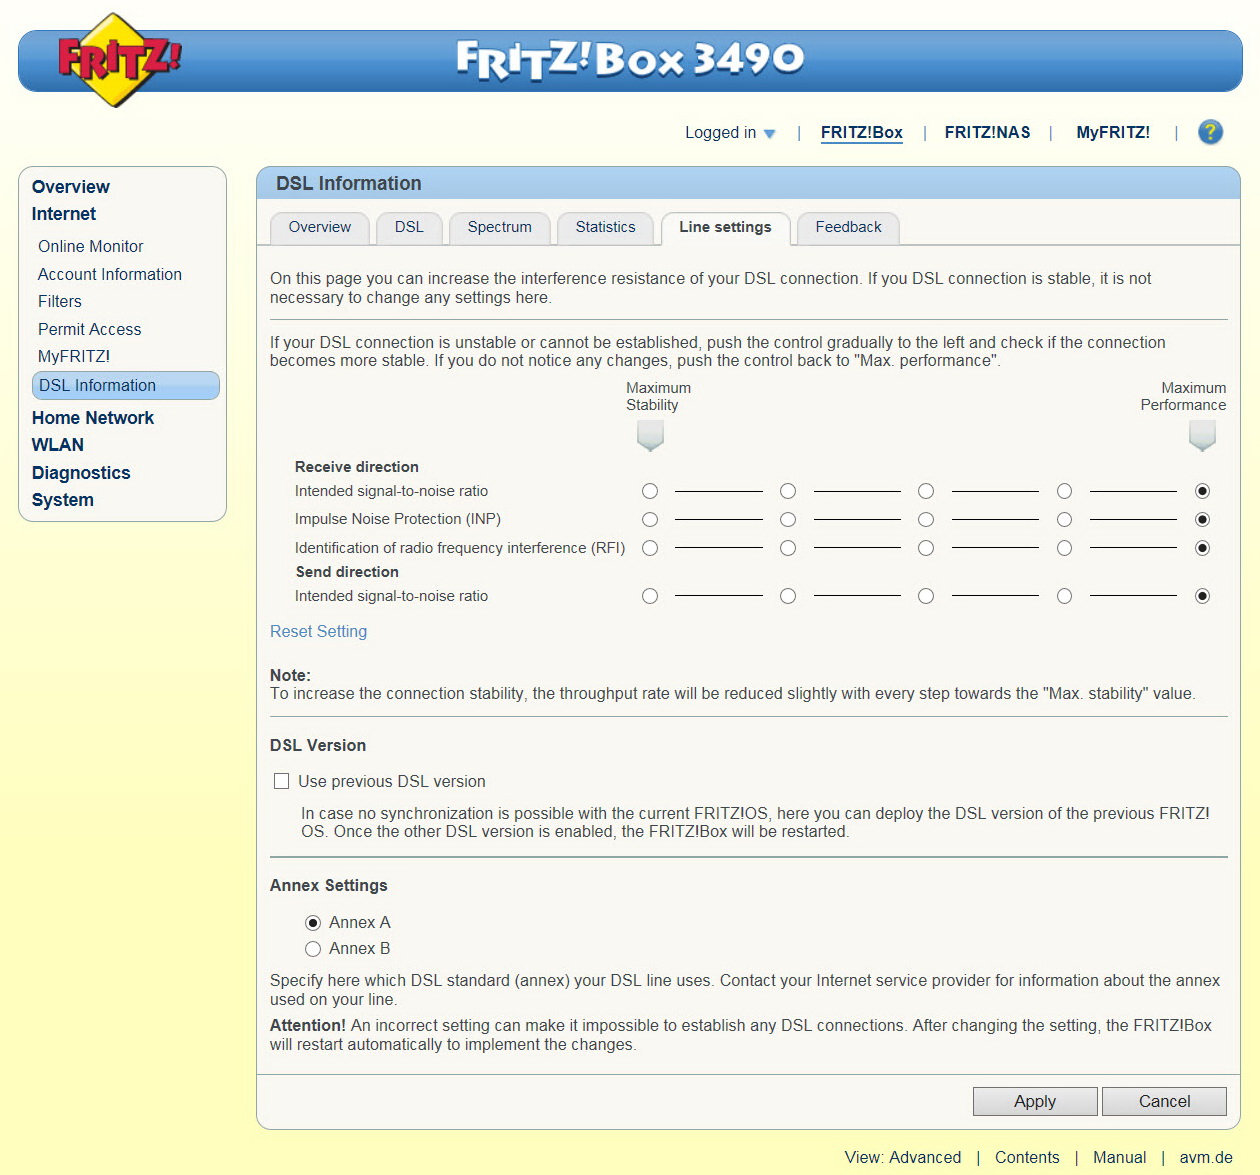The height and width of the screenshot is (1175, 1260).
Task: Open the FRITZ!NAS header link
Action: coord(987,132)
